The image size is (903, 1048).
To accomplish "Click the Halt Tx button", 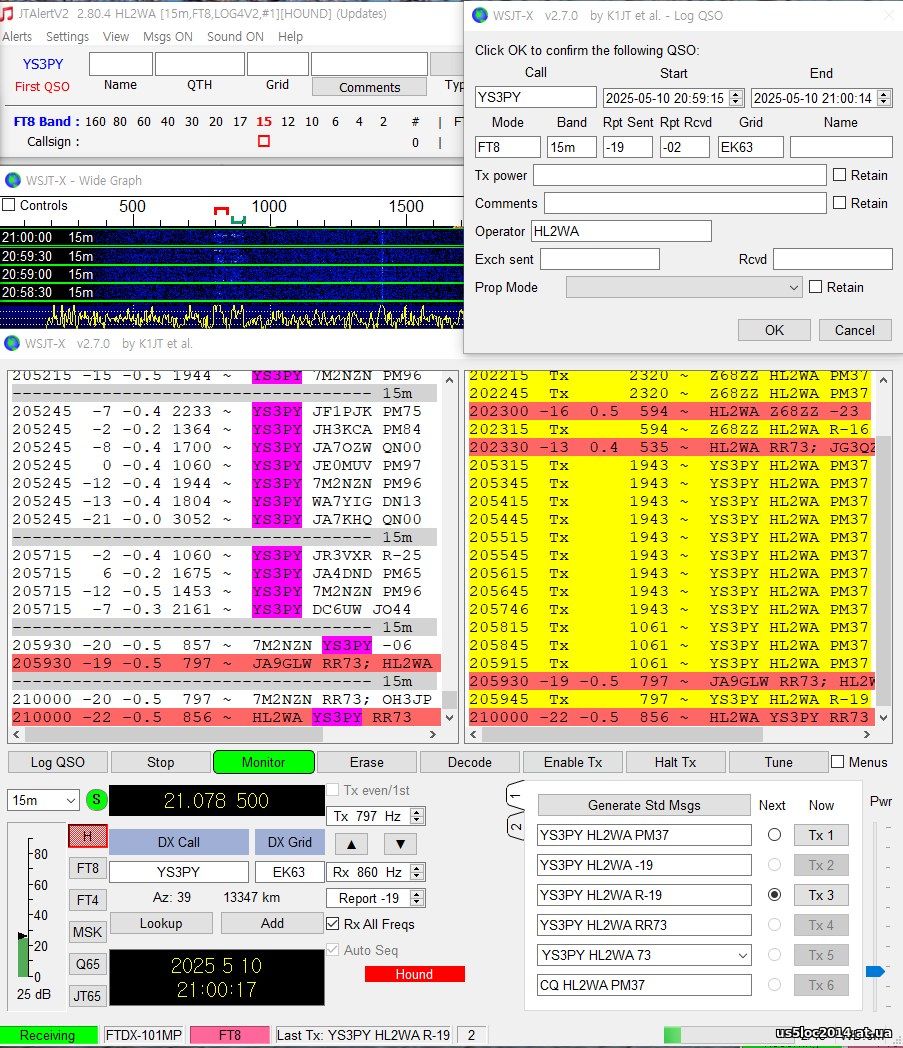I will [x=675, y=762].
